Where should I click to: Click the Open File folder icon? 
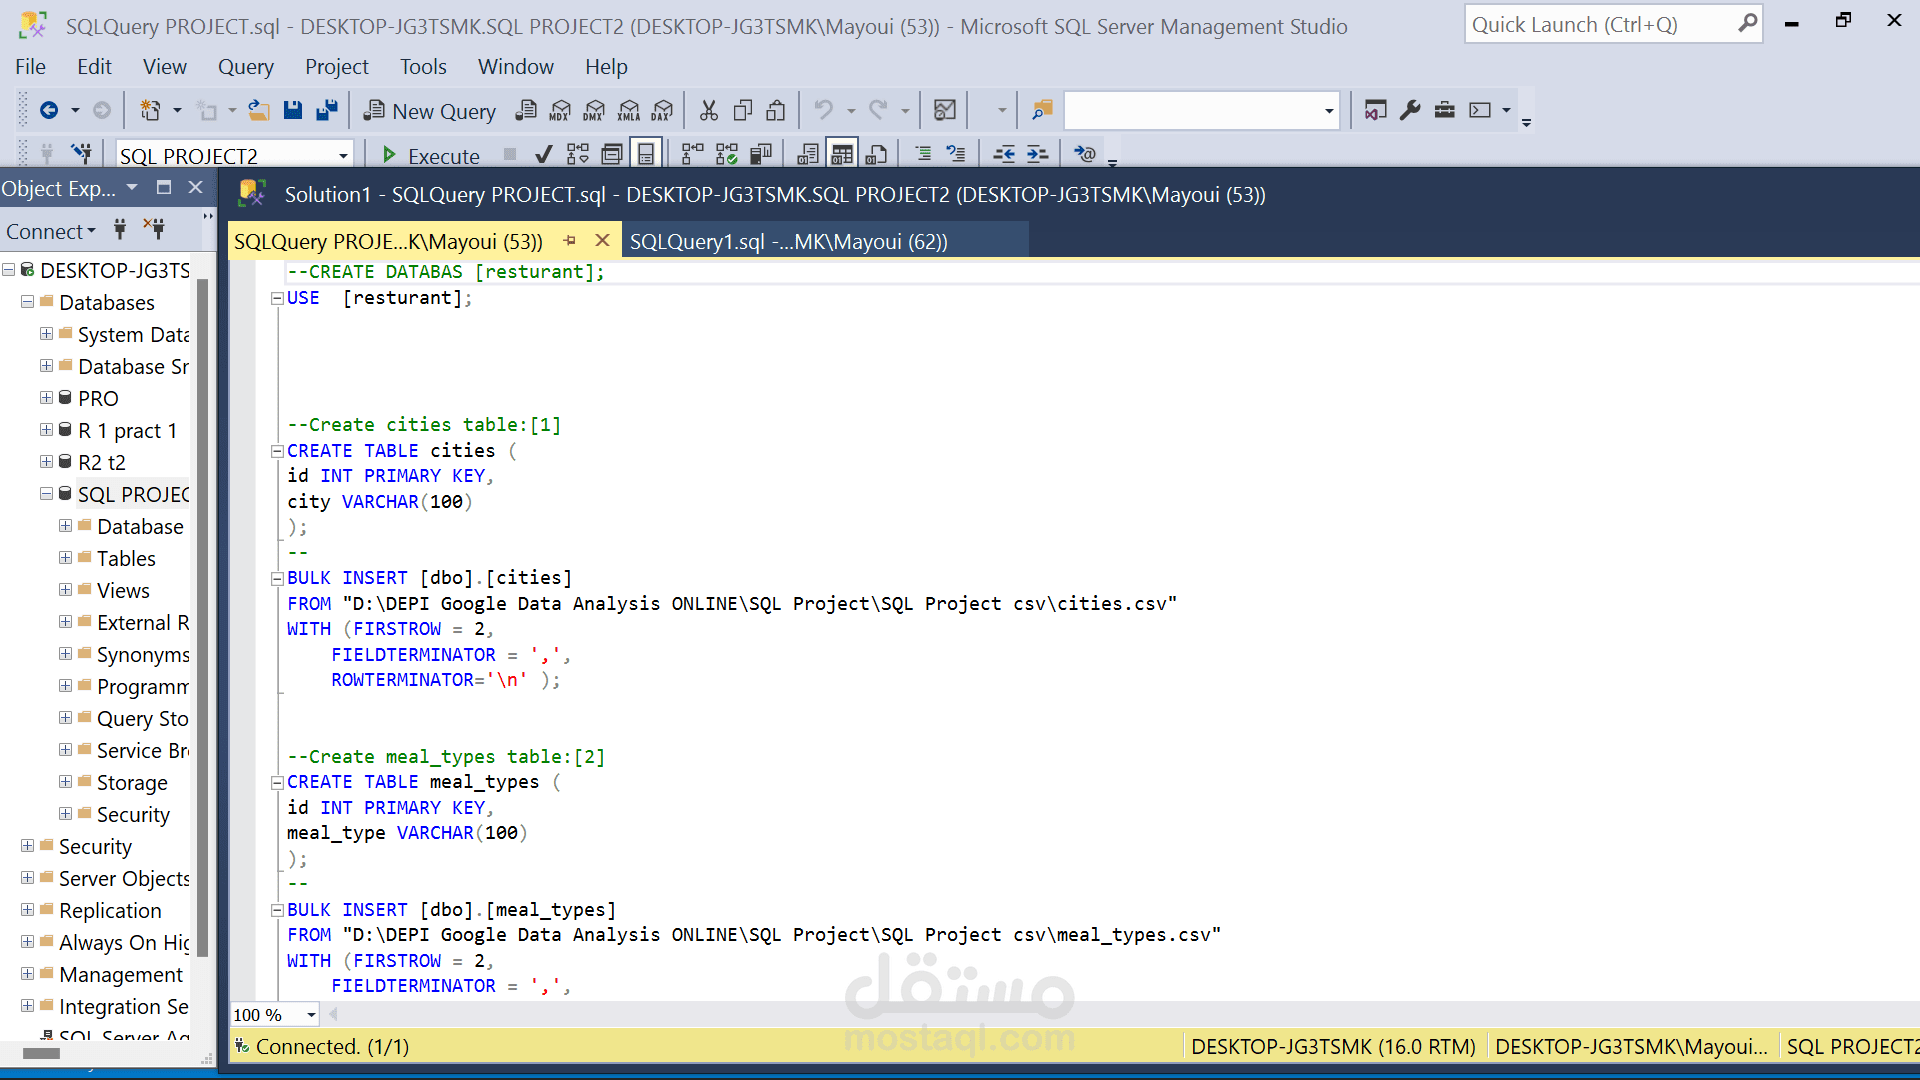coord(259,111)
